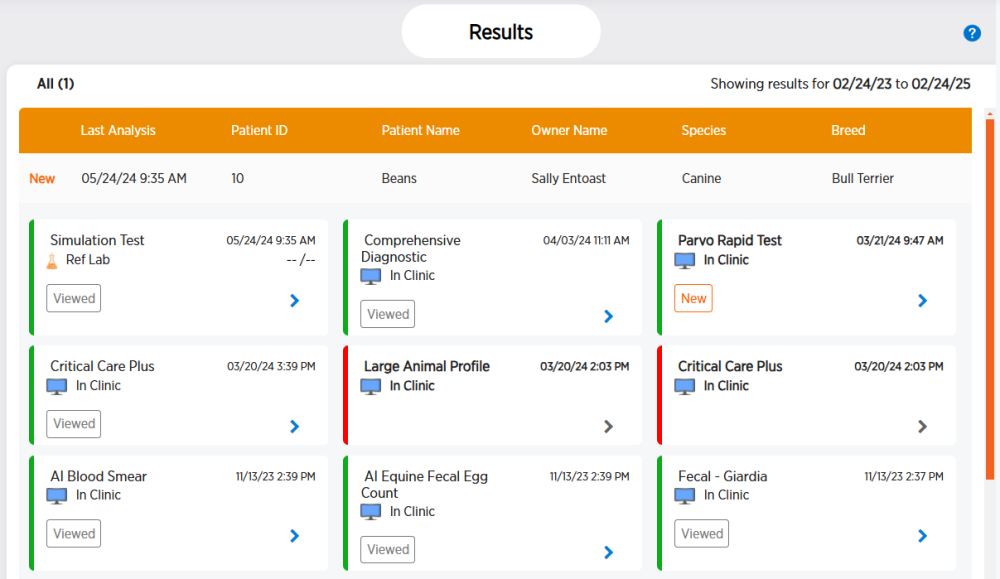Select patient name Beans in the row
Screen dimensions: 1000x579
[399, 179]
